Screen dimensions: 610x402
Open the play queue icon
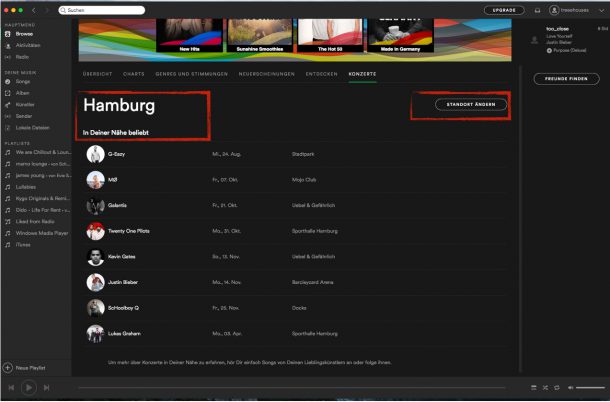533,388
